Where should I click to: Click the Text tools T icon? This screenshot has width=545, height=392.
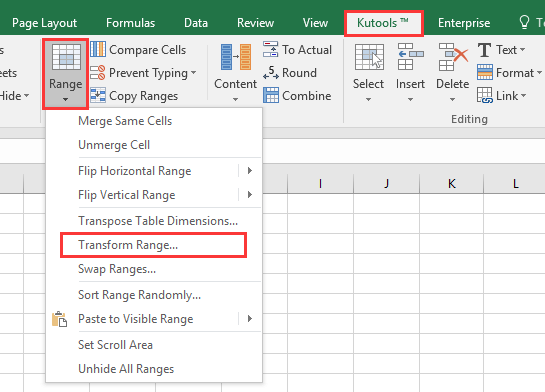tap(485, 50)
